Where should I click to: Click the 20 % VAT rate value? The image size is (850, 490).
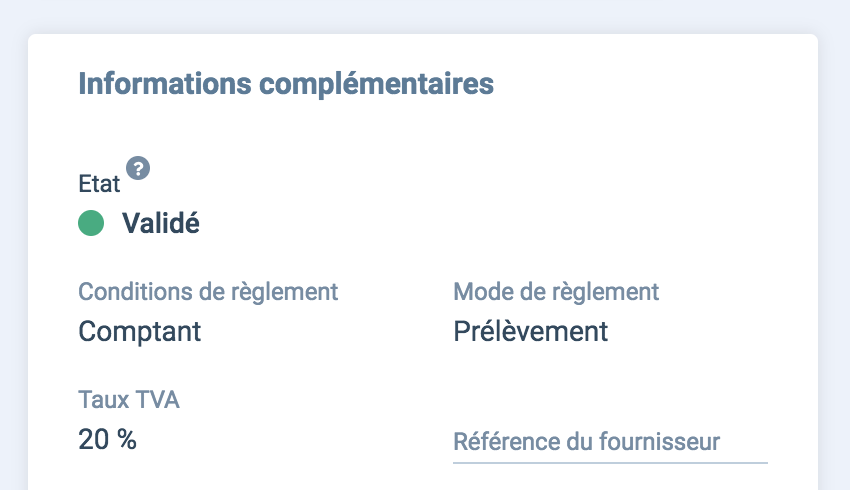(107, 439)
